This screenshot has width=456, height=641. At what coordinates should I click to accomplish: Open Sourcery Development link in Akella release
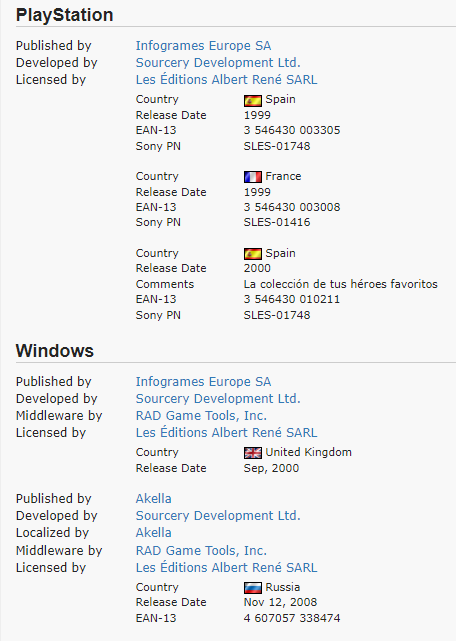click(218, 516)
